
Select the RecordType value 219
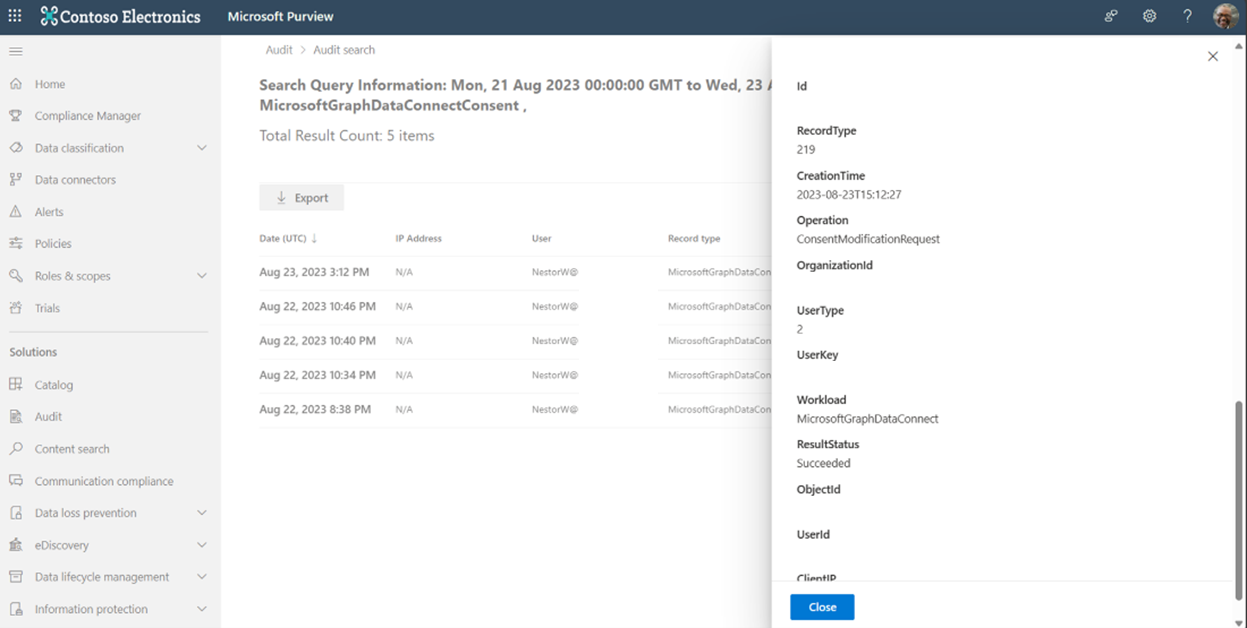click(x=806, y=150)
